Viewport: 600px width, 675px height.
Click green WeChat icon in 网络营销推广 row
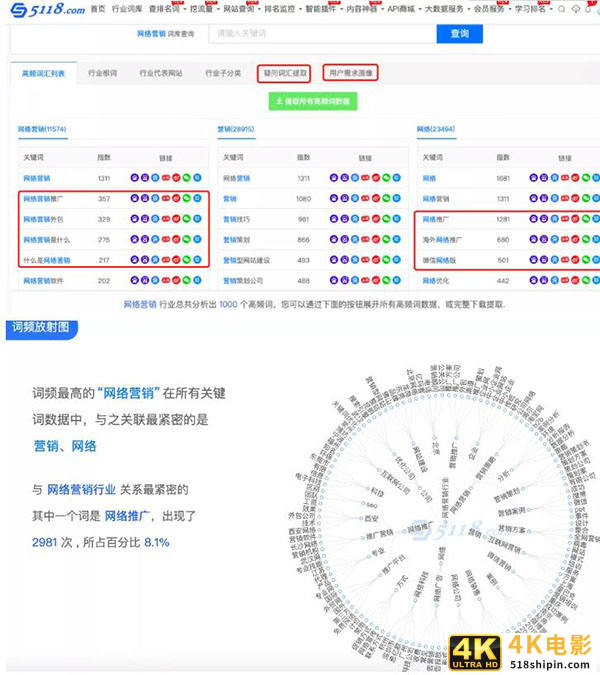pos(186,198)
